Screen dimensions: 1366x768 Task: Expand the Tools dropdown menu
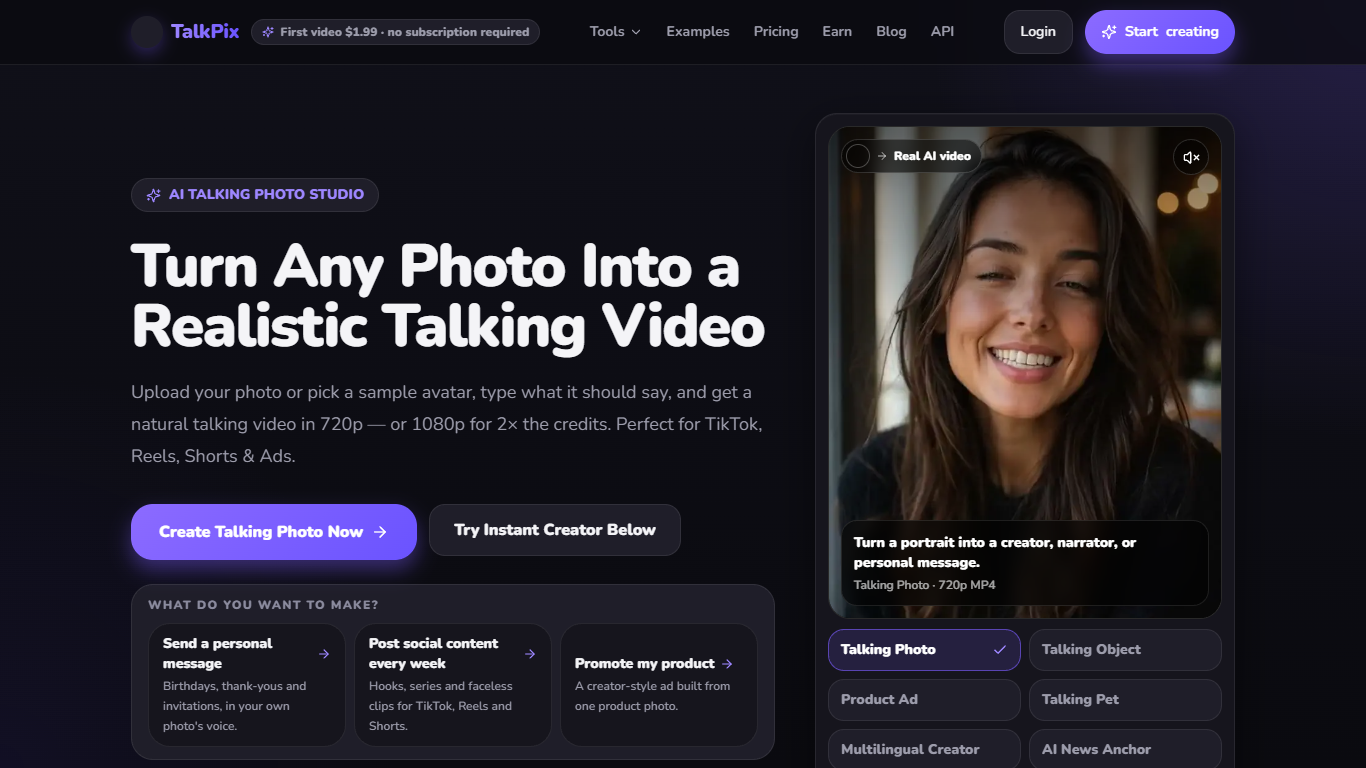615,32
